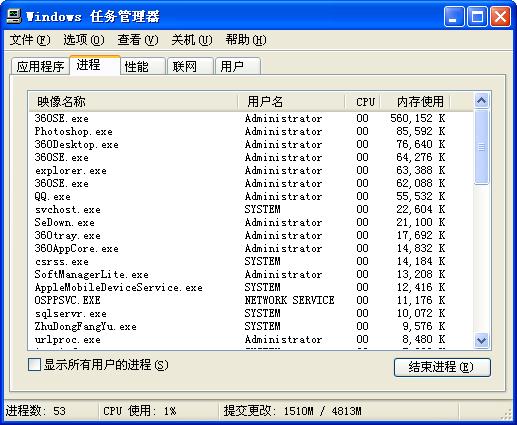Click the 9,576 K memory value
The image size is (517, 425).
[424, 326]
